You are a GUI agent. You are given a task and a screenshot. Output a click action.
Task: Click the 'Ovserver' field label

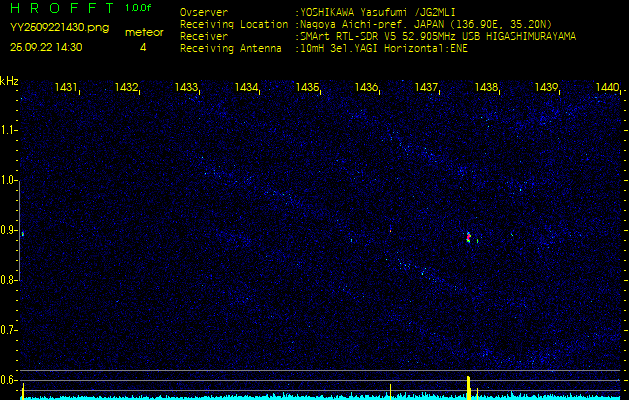tap(204, 12)
